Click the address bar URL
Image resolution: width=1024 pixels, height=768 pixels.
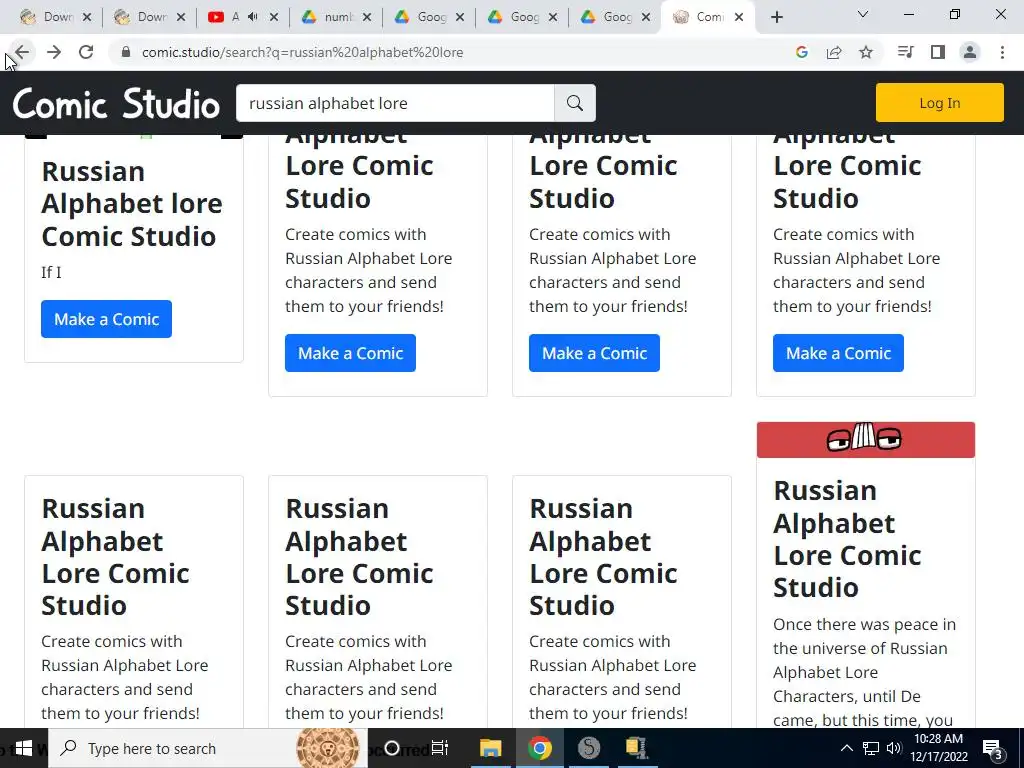point(302,52)
